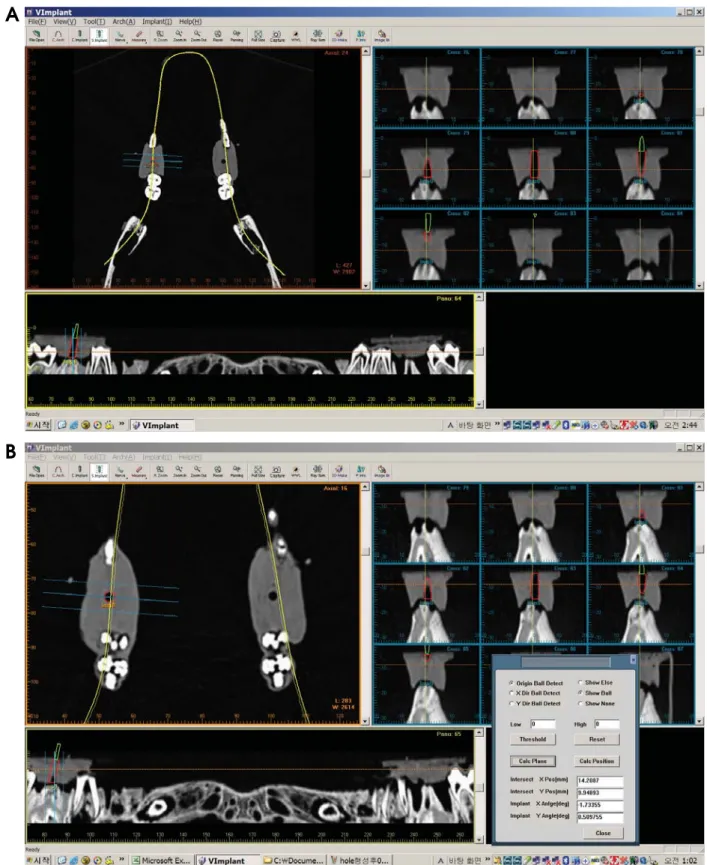Select C.Implant tool in window A toolbar
The height and width of the screenshot is (865, 707).
point(79,36)
